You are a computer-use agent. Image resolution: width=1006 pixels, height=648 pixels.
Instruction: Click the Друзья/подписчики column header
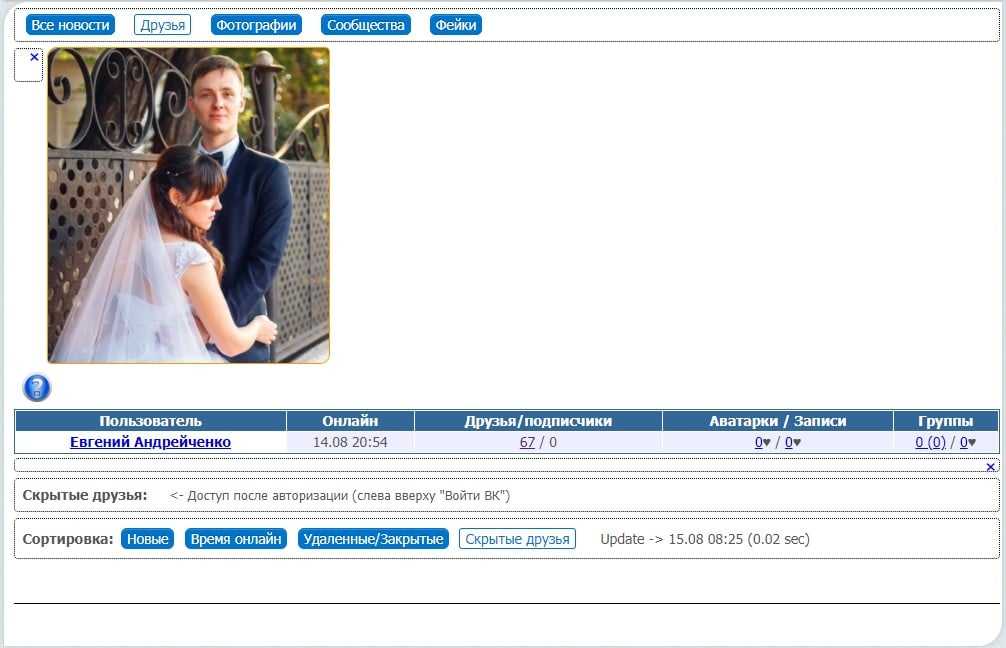point(538,421)
